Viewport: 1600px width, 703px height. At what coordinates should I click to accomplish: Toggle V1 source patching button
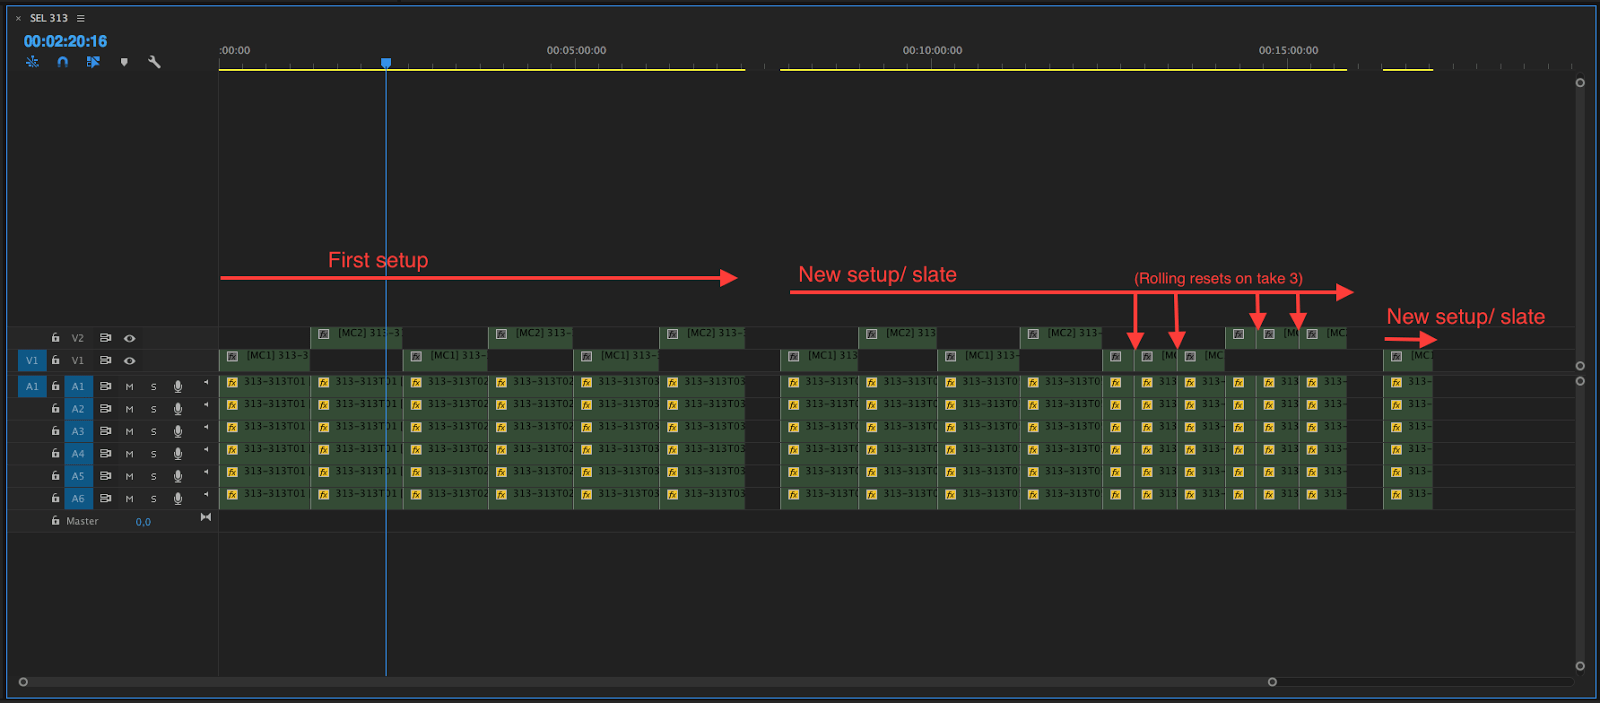coord(32,360)
